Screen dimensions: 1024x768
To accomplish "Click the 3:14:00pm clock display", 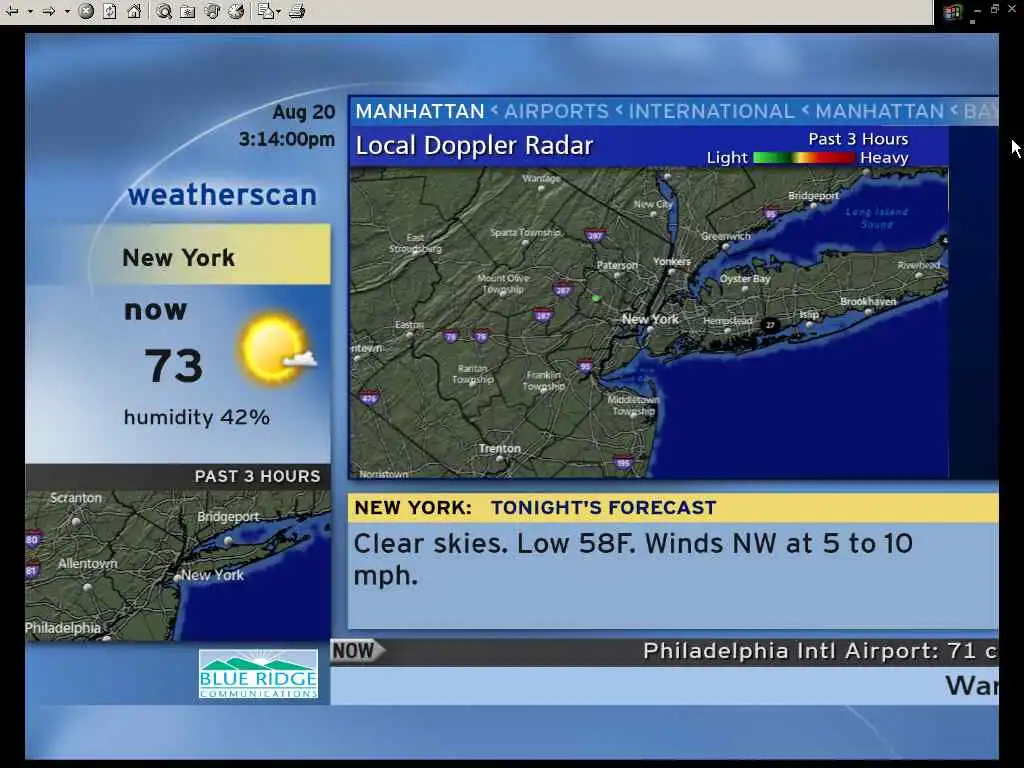I will click(x=287, y=139).
